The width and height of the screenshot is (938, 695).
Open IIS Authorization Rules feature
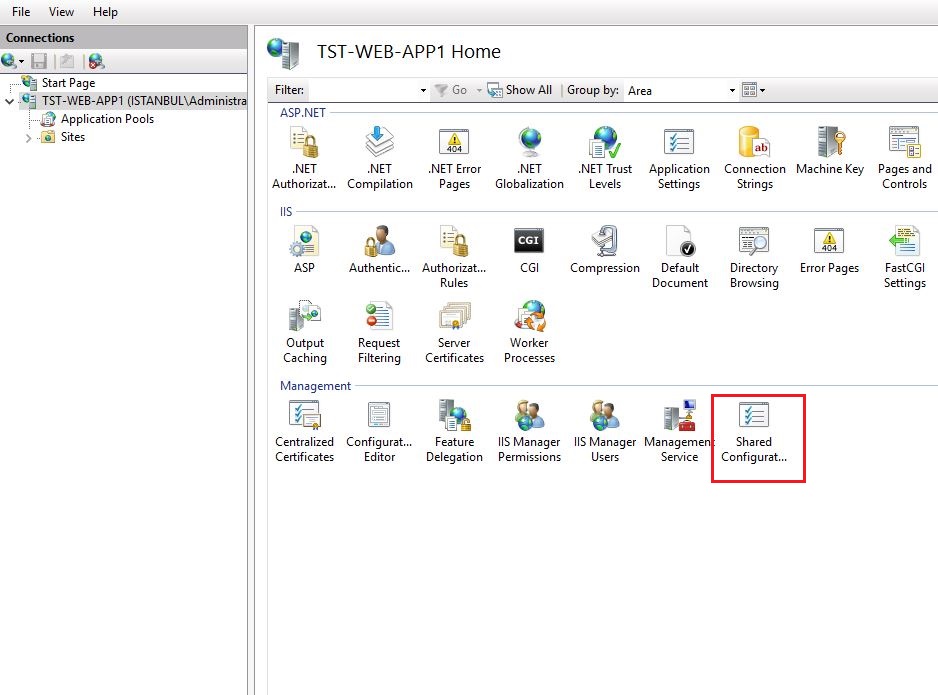click(x=454, y=257)
